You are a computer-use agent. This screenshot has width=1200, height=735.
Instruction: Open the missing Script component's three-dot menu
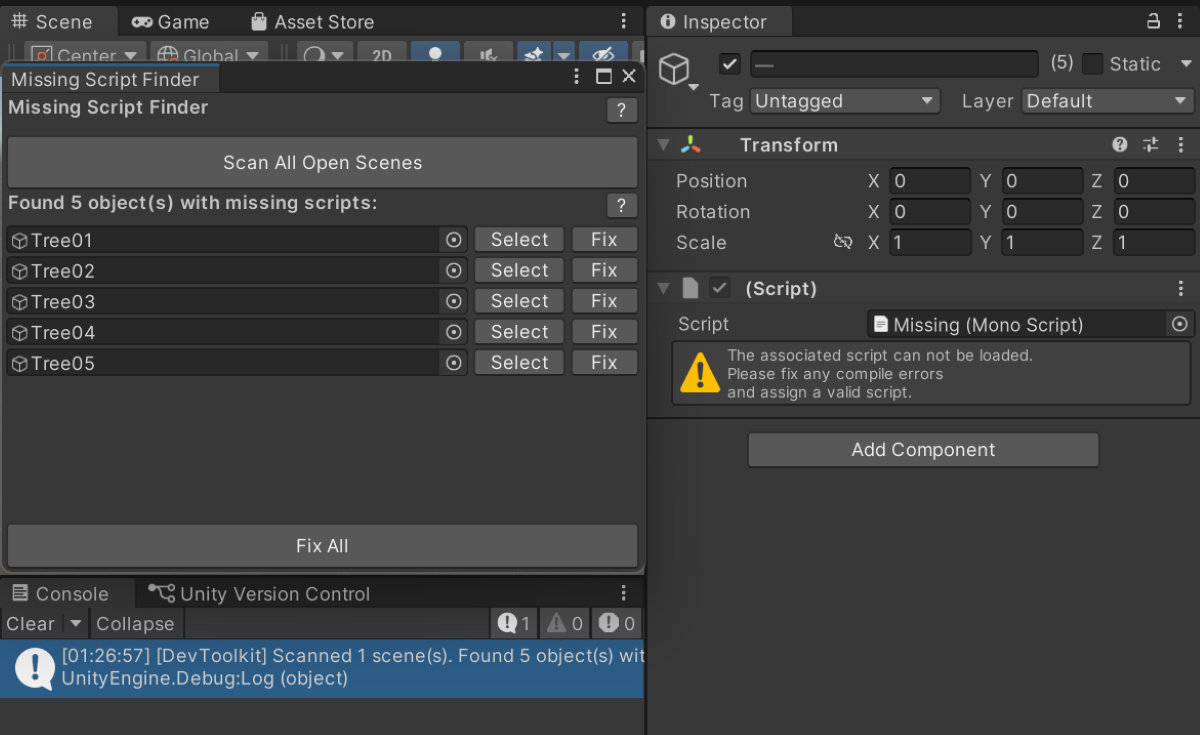(x=1181, y=288)
